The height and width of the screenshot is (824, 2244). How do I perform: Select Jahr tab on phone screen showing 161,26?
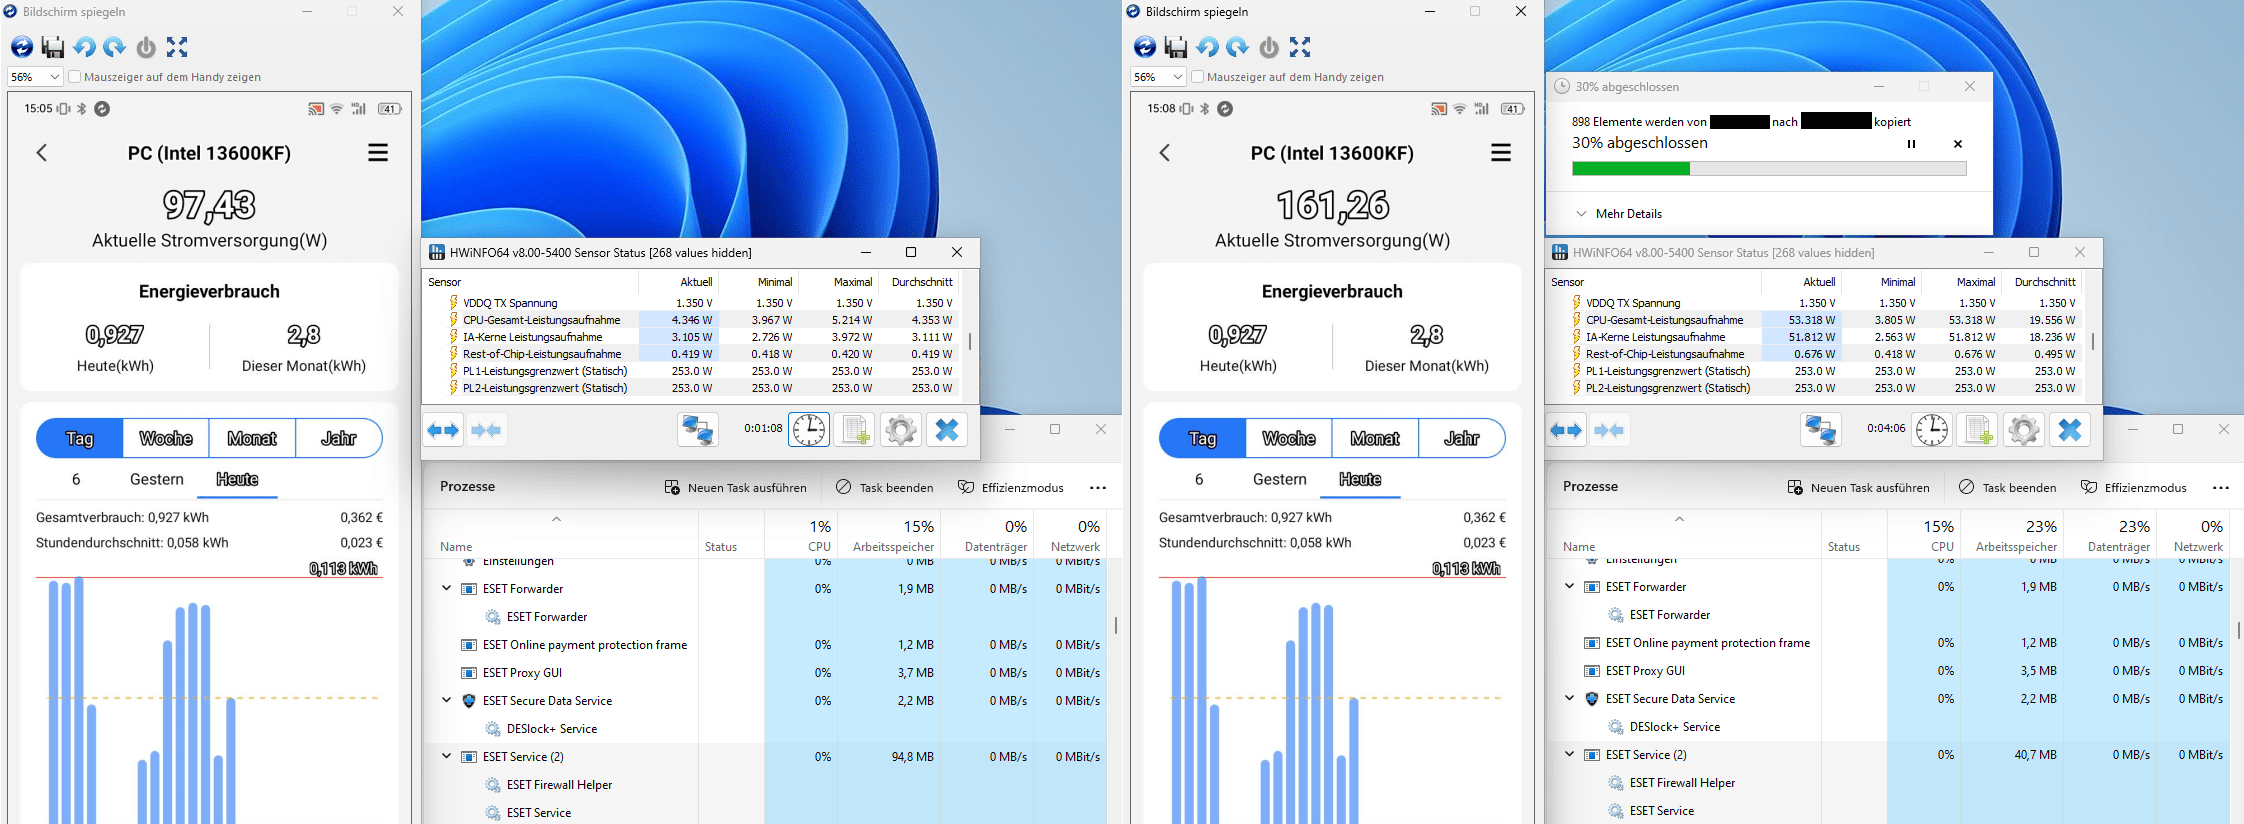1461,438
